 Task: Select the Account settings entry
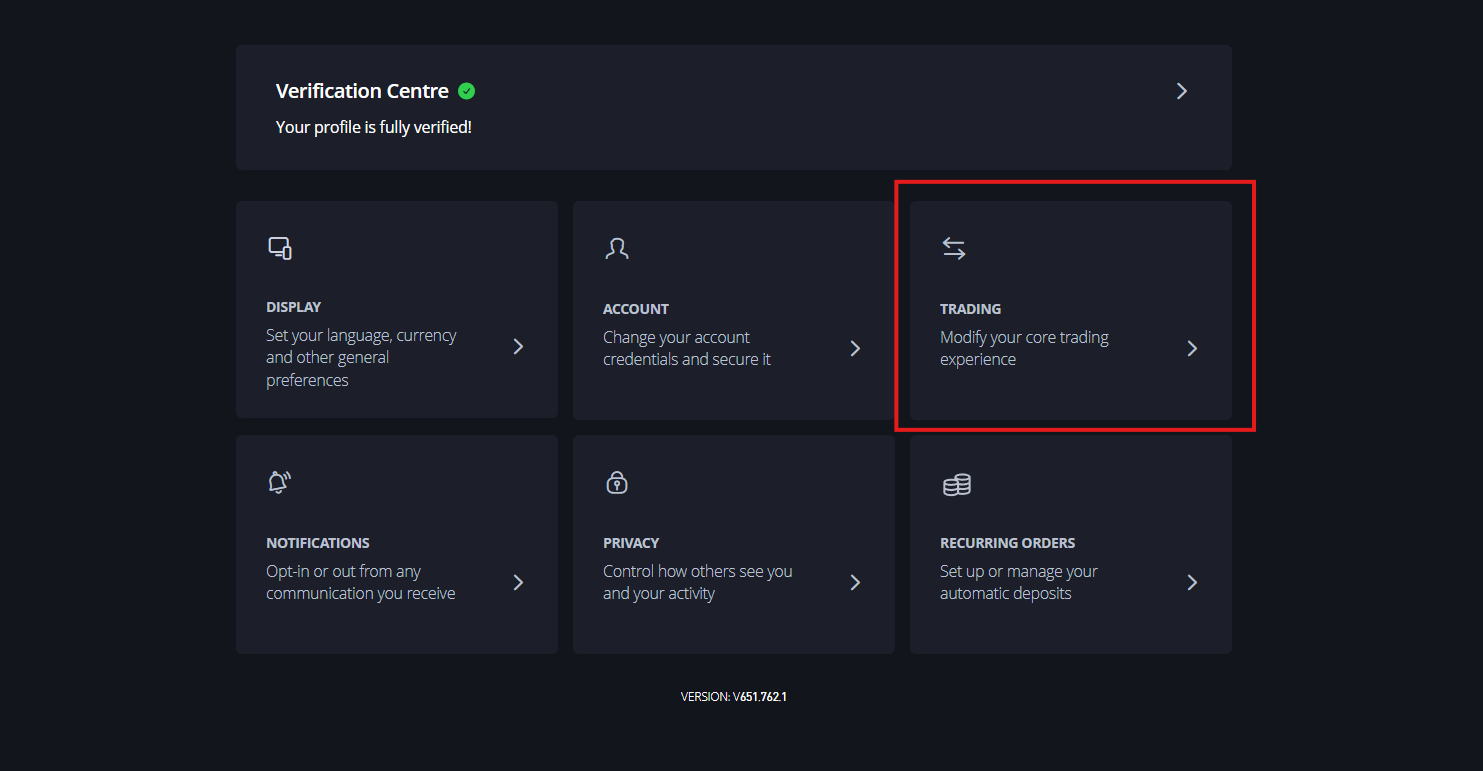coord(733,309)
